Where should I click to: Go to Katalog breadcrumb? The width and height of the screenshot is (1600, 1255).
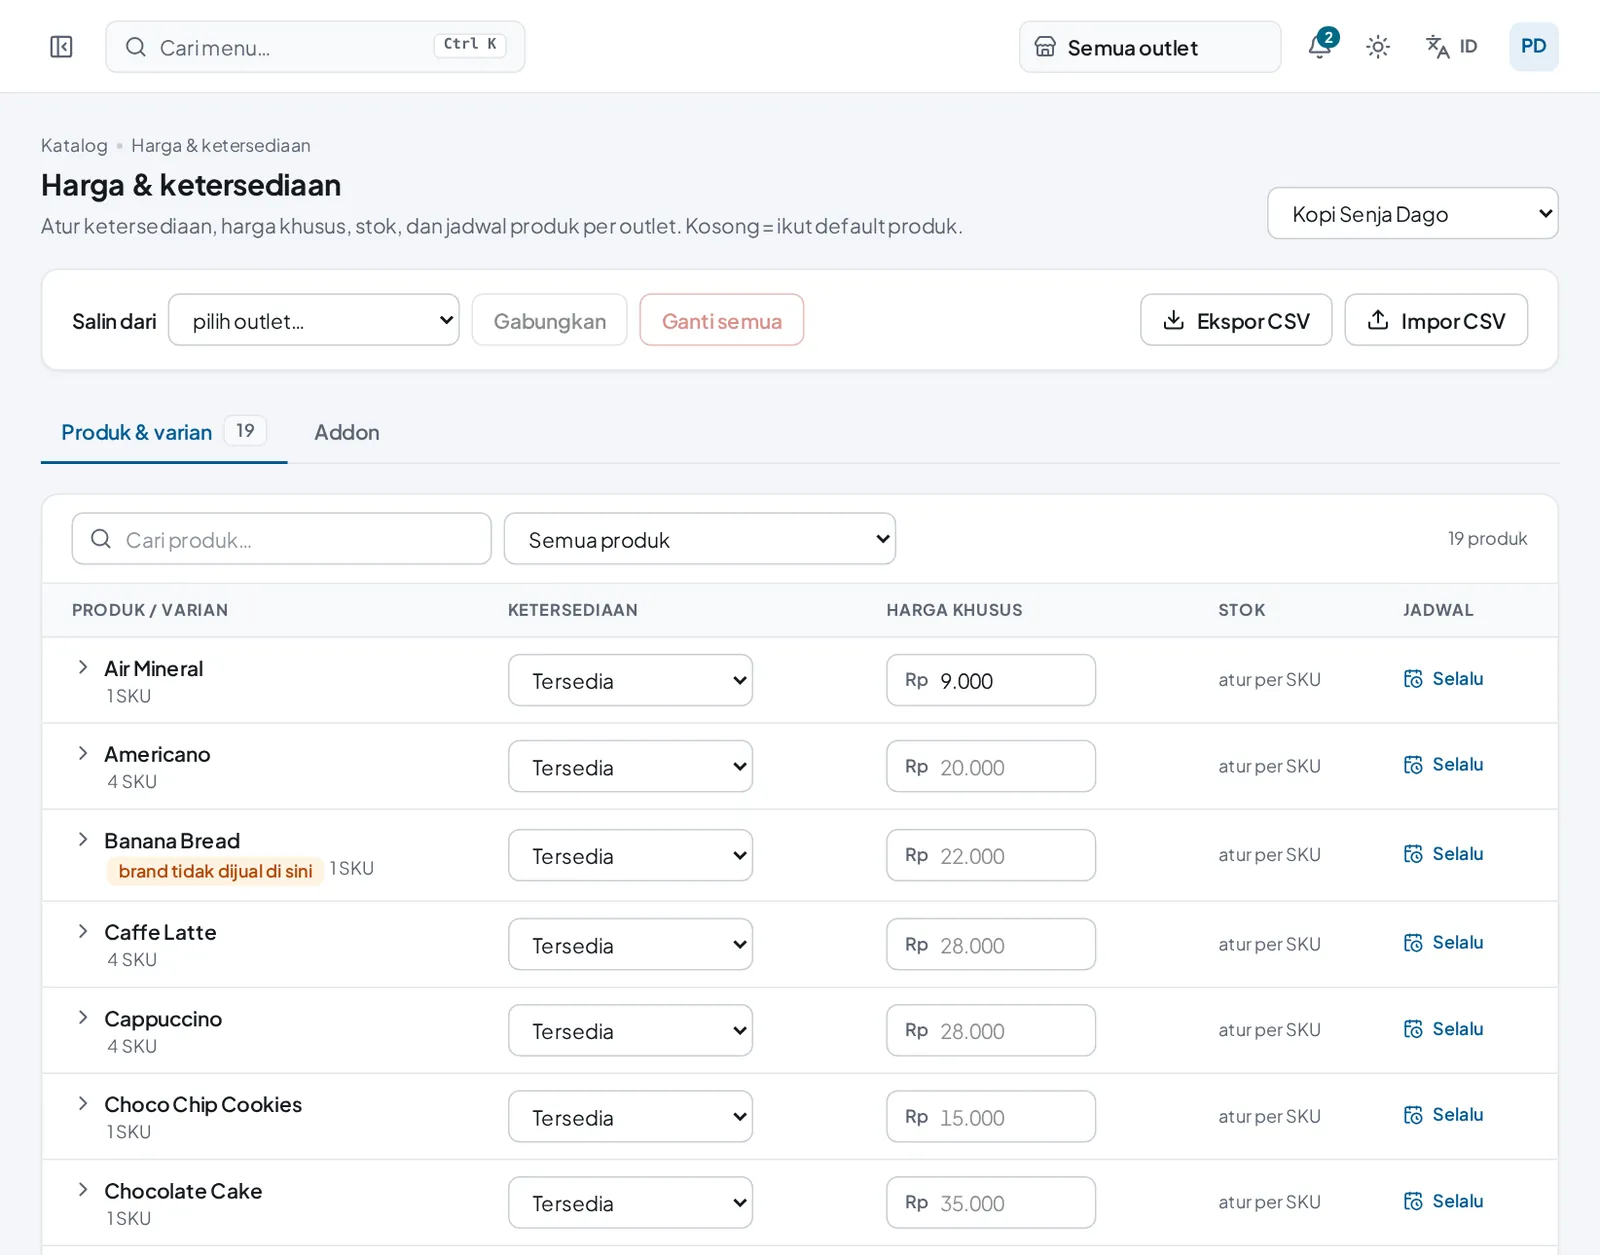[x=74, y=145]
